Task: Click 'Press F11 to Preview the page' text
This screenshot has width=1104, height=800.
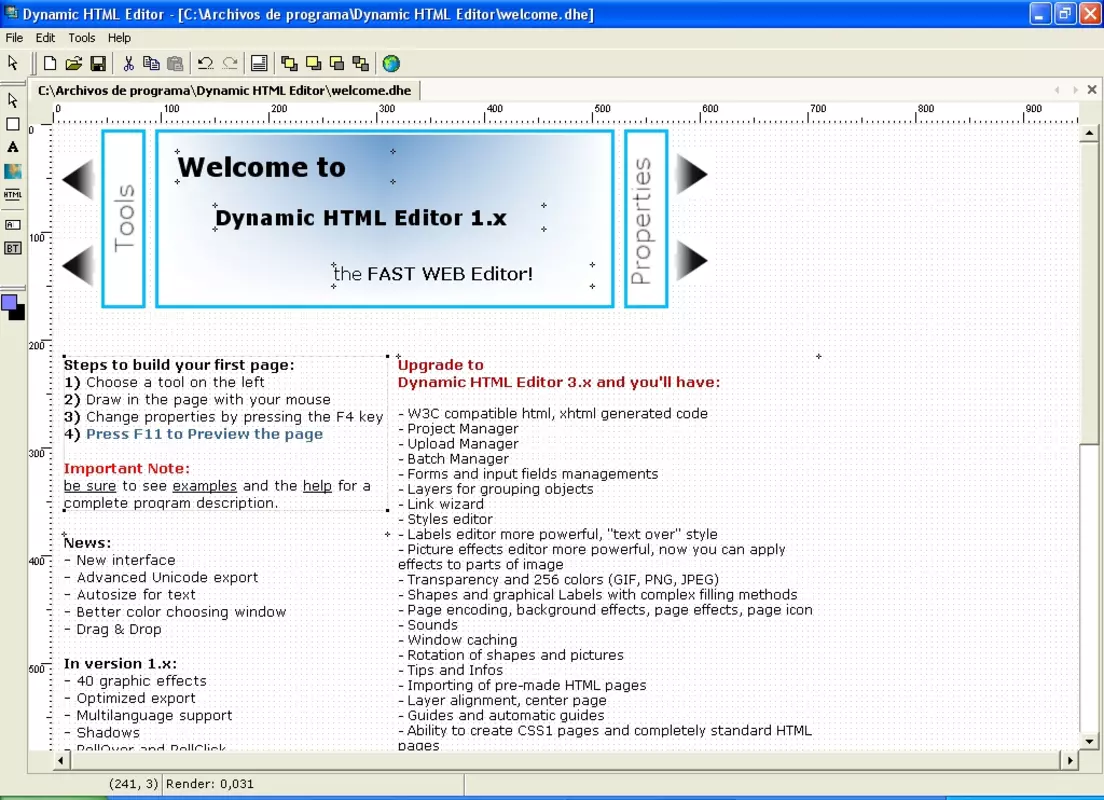Action: [x=204, y=434]
